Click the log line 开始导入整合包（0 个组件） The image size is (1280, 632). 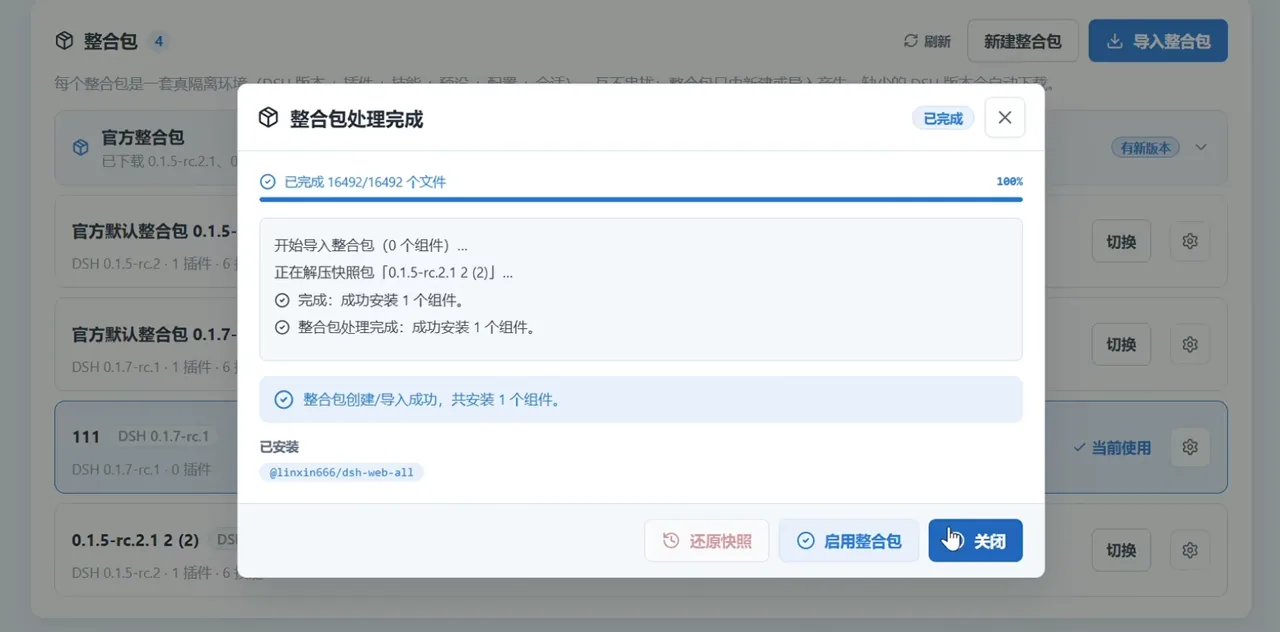[371, 245]
